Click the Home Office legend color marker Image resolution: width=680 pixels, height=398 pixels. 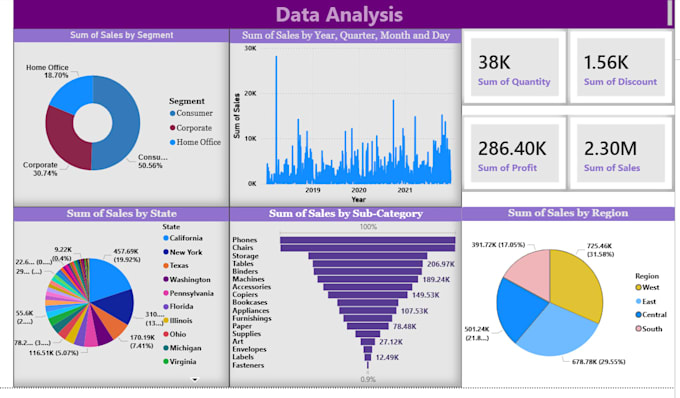click(172, 142)
